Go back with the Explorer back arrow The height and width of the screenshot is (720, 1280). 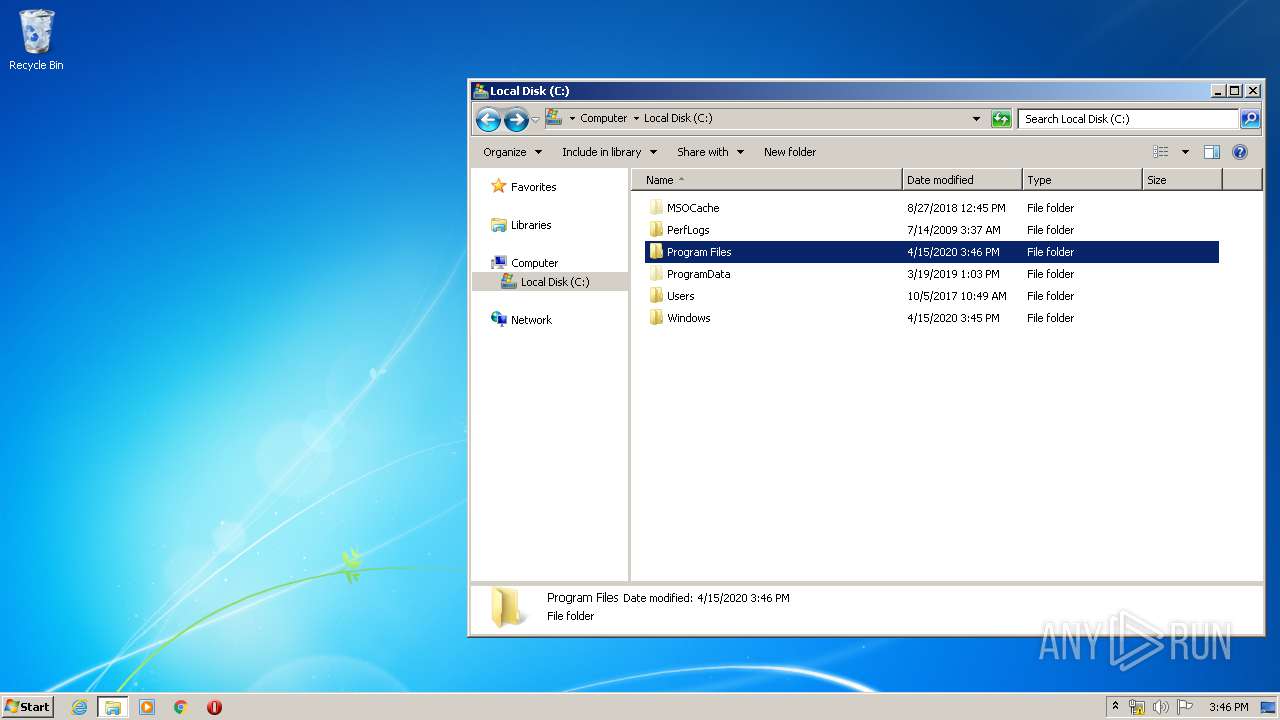click(488, 120)
